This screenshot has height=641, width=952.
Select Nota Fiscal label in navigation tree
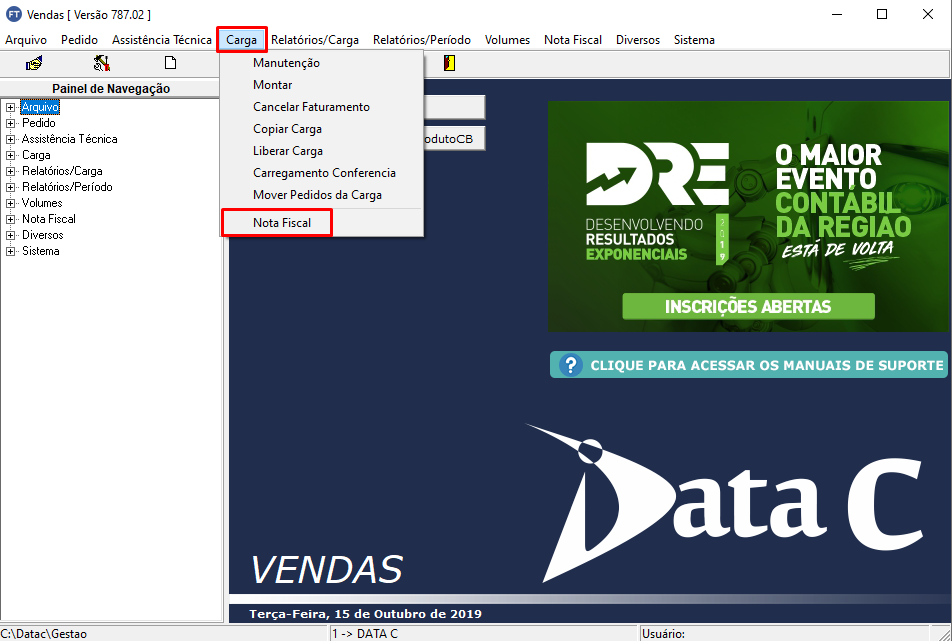[x=49, y=219]
